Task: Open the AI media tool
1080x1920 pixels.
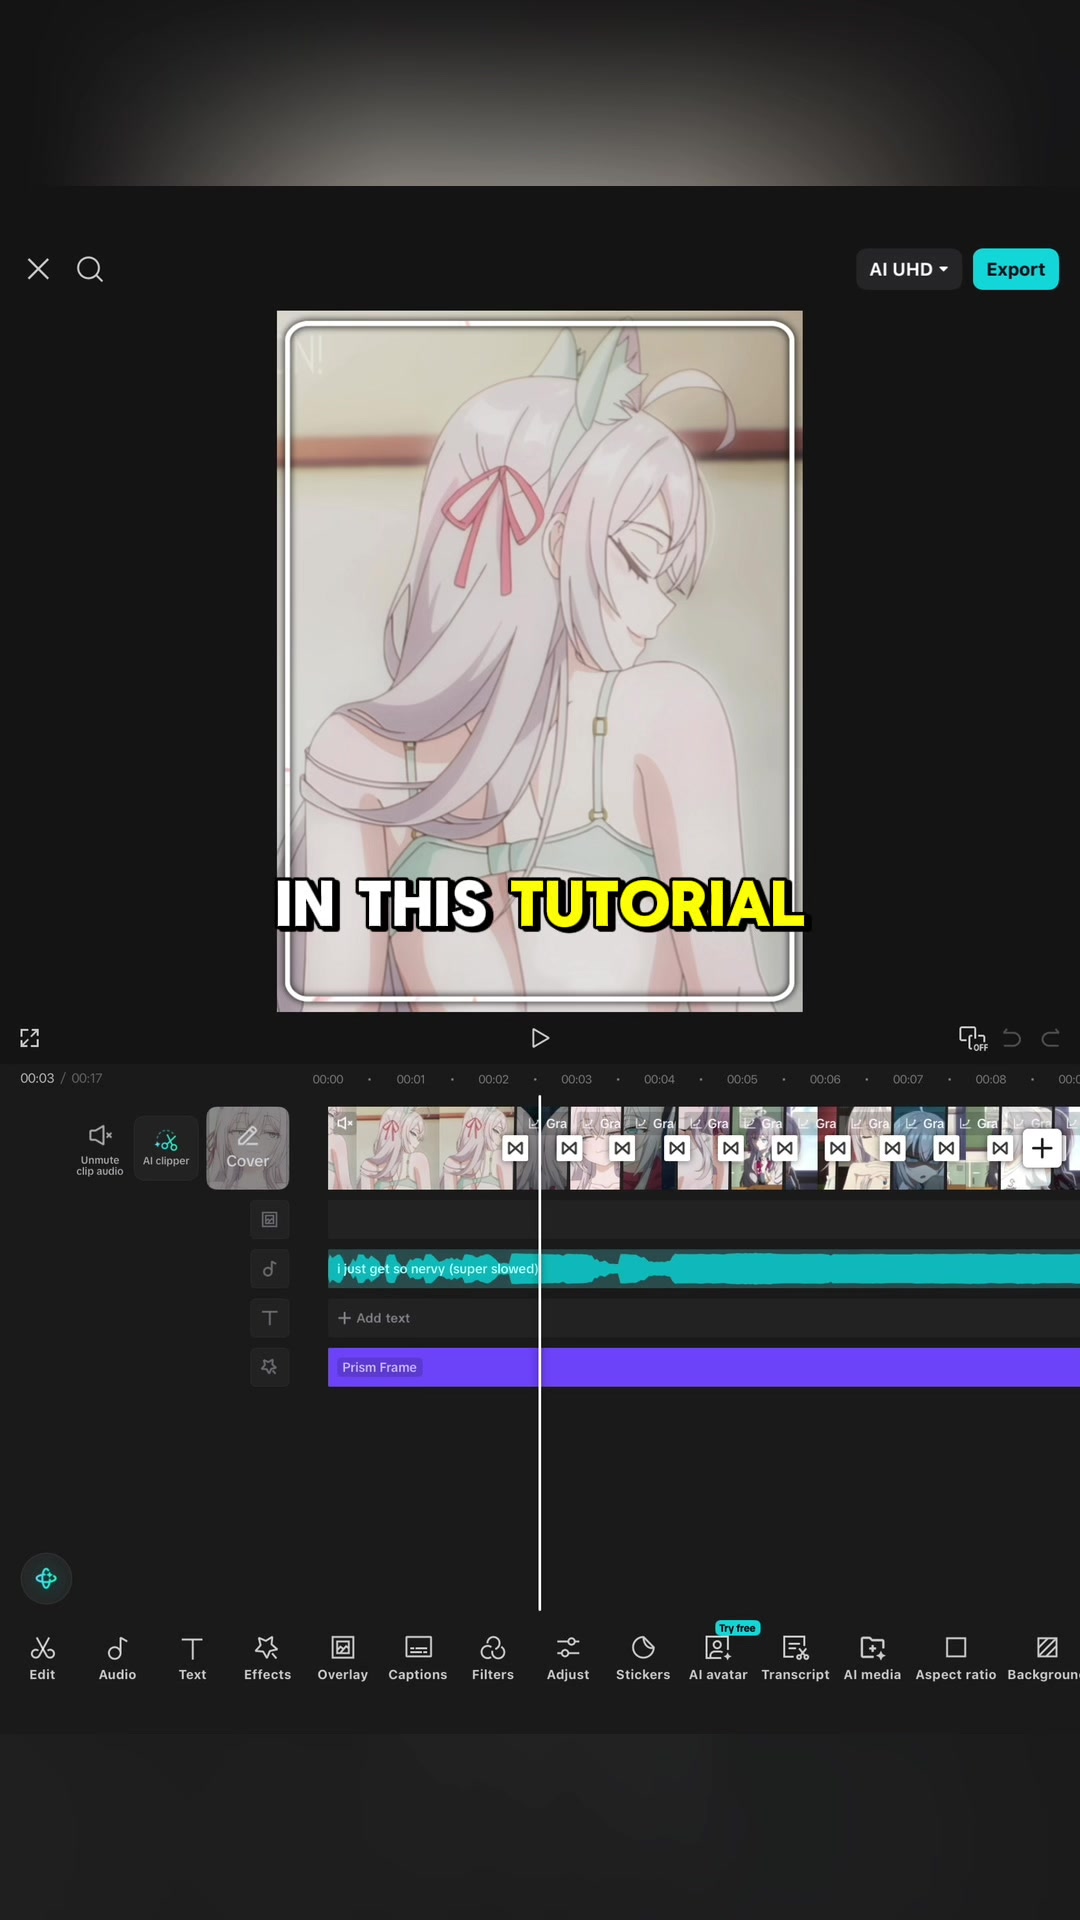Action: click(872, 1658)
